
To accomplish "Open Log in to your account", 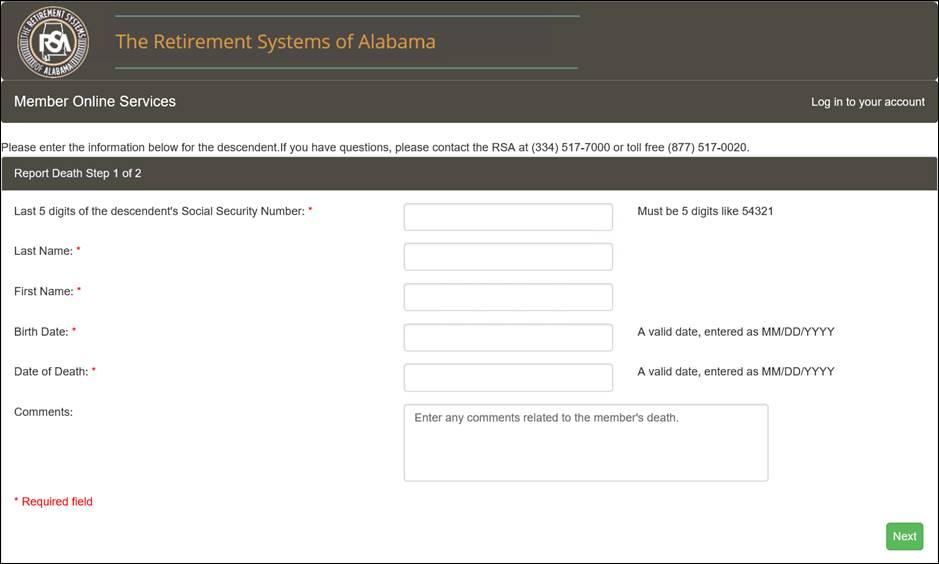I will pos(868,102).
